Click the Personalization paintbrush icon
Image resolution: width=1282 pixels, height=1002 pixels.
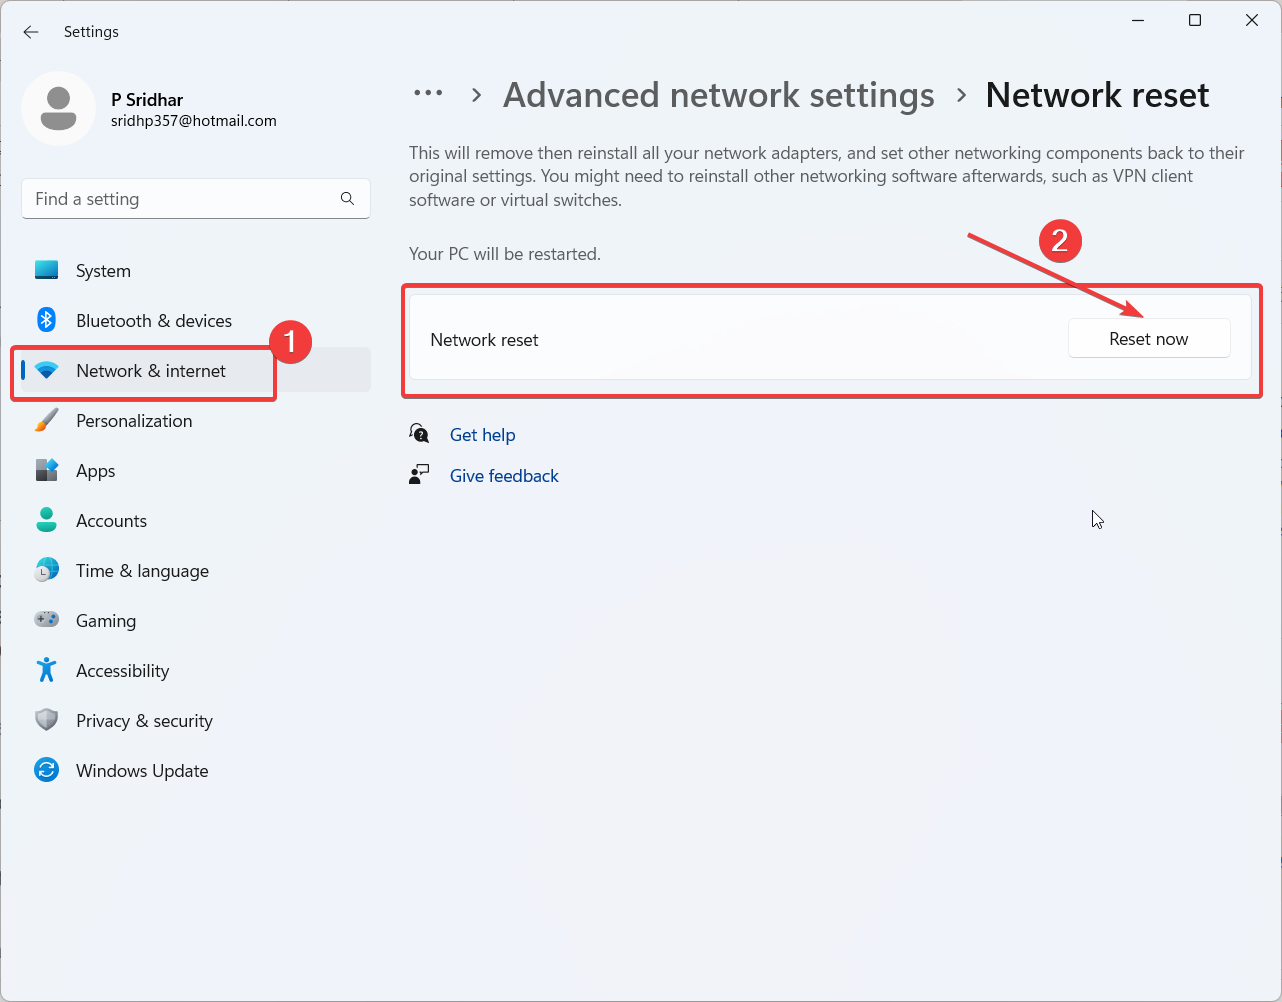click(x=47, y=420)
